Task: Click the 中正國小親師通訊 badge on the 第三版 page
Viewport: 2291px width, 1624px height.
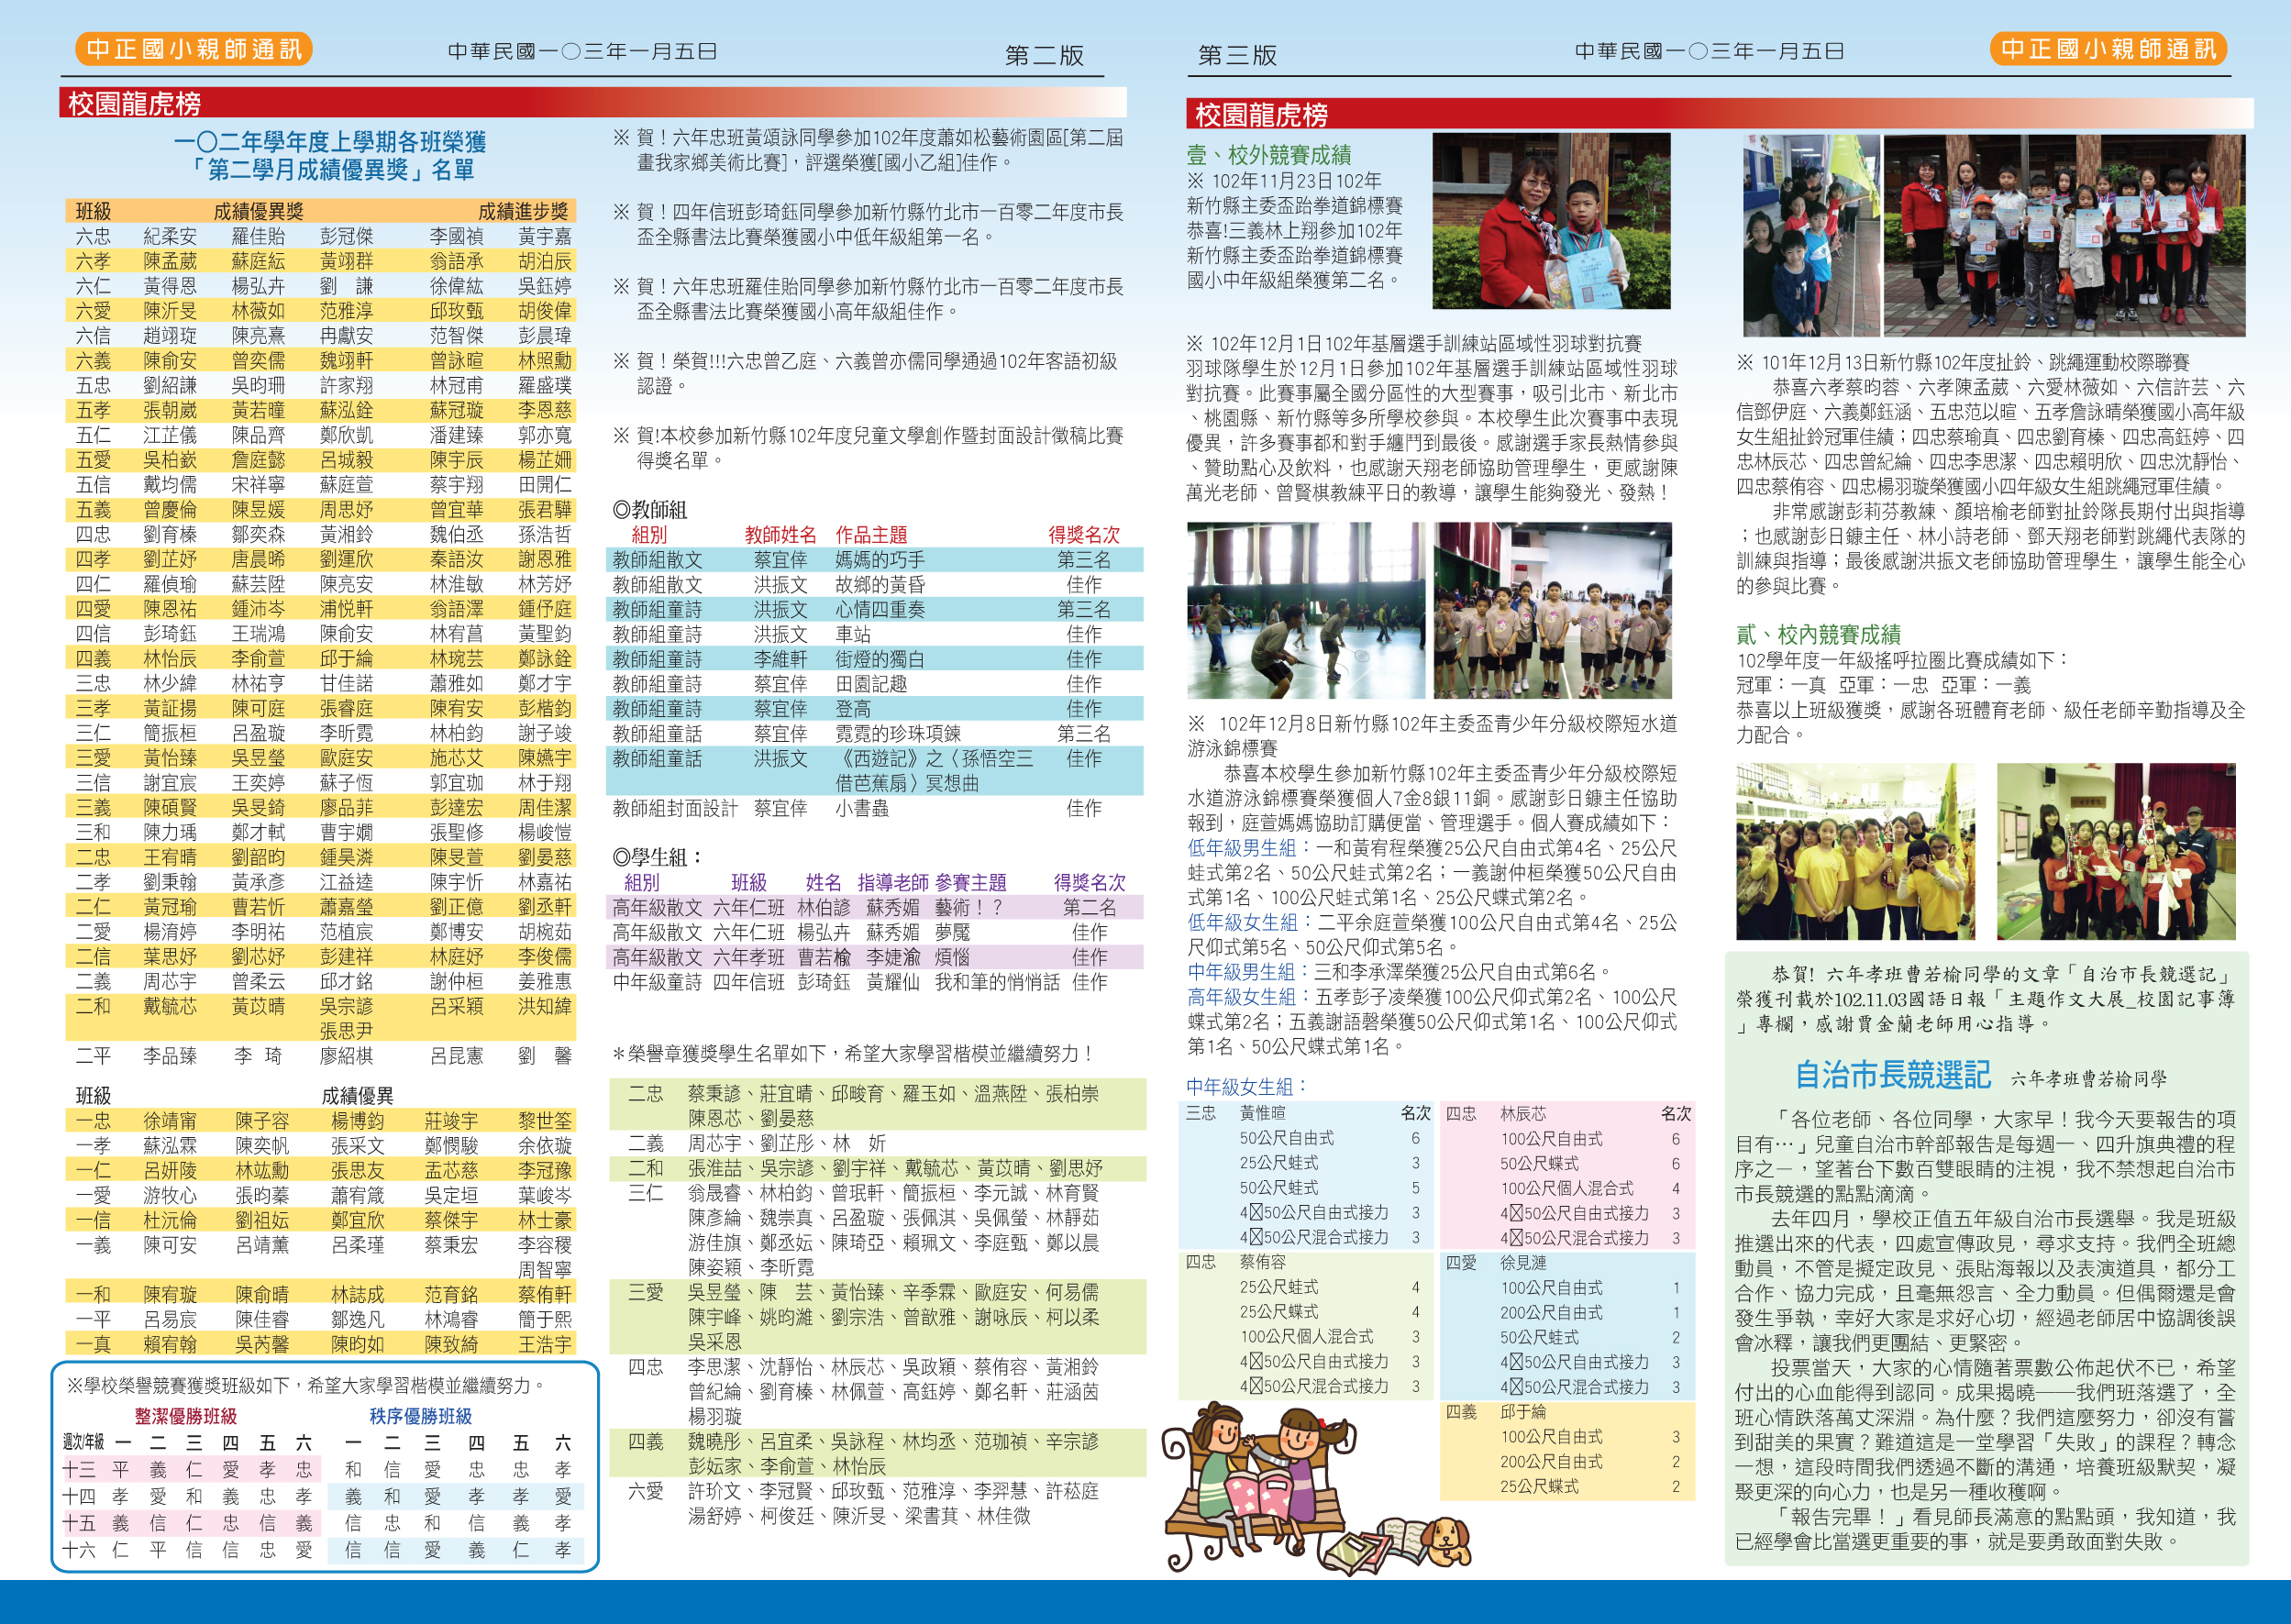Action: 2109,49
